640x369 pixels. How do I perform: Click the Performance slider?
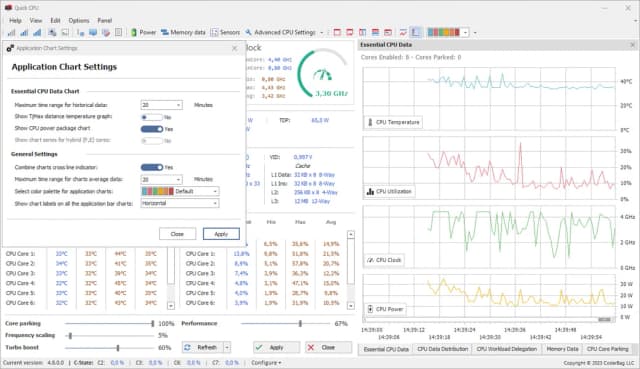[285, 323]
